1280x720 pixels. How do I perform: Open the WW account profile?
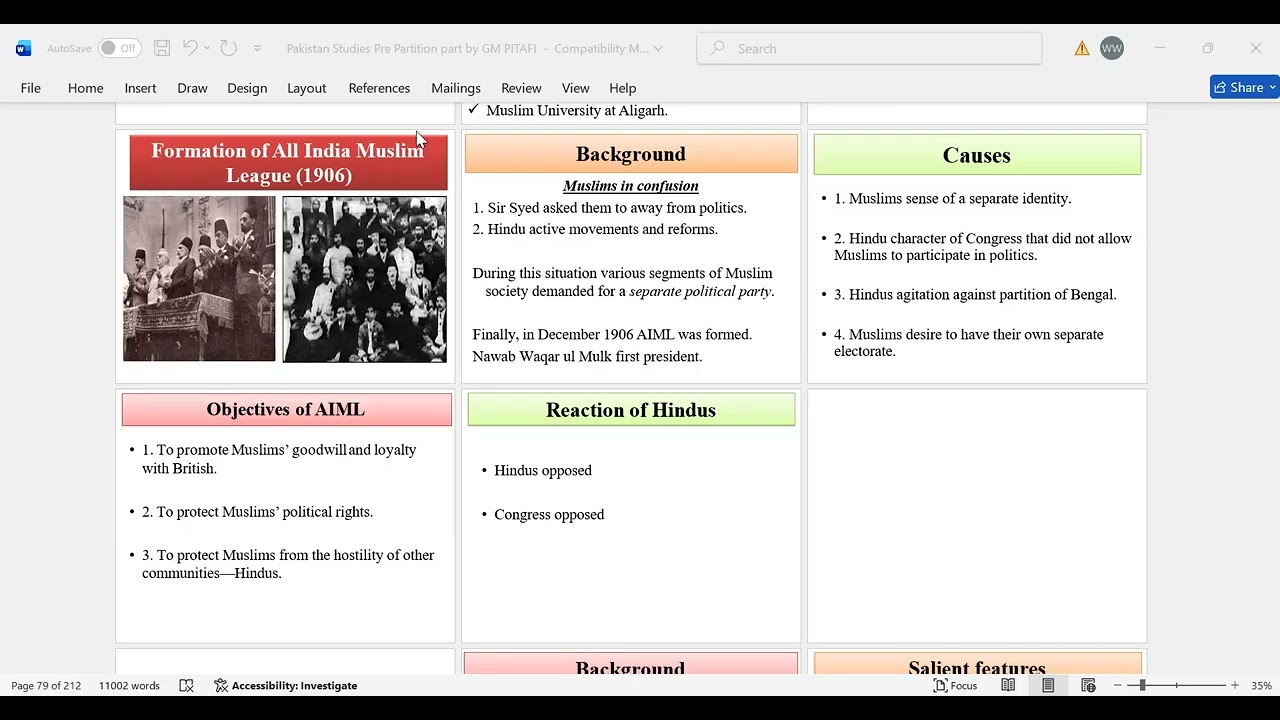[x=1112, y=48]
